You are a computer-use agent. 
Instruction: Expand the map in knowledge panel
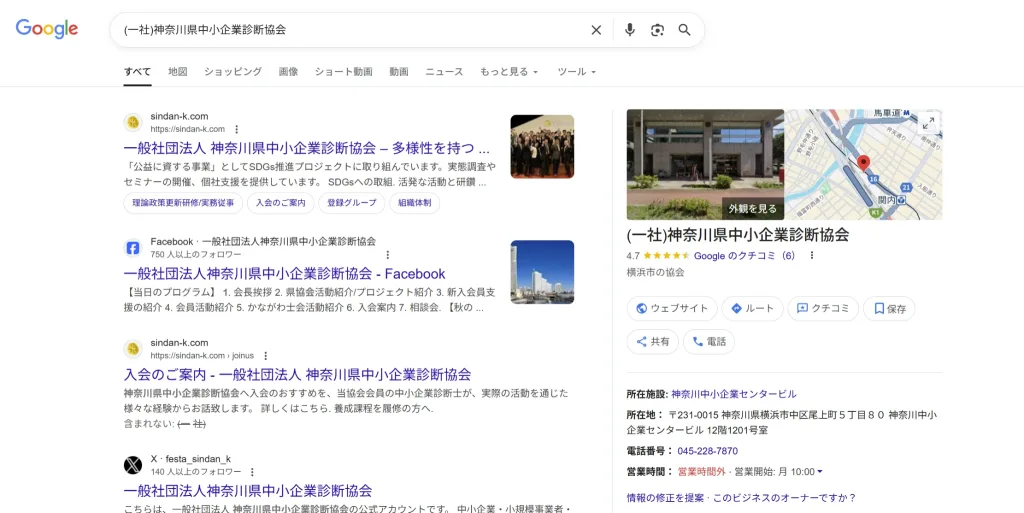click(x=928, y=122)
